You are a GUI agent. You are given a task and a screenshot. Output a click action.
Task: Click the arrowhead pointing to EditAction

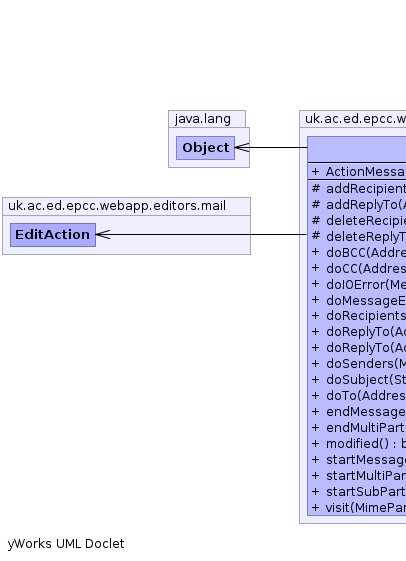tap(103, 235)
